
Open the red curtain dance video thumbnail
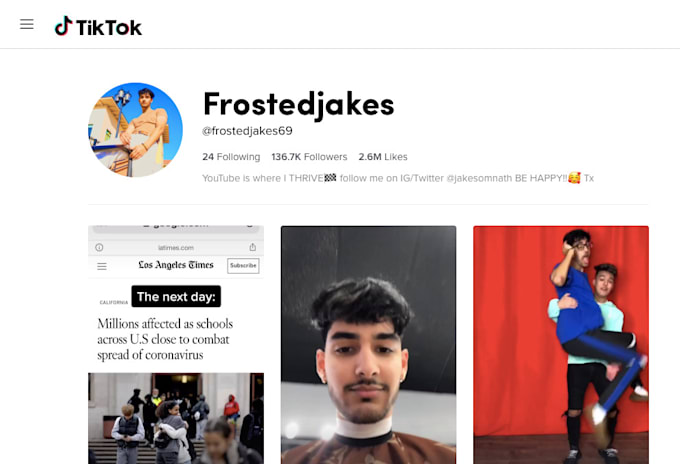point(561,345)
